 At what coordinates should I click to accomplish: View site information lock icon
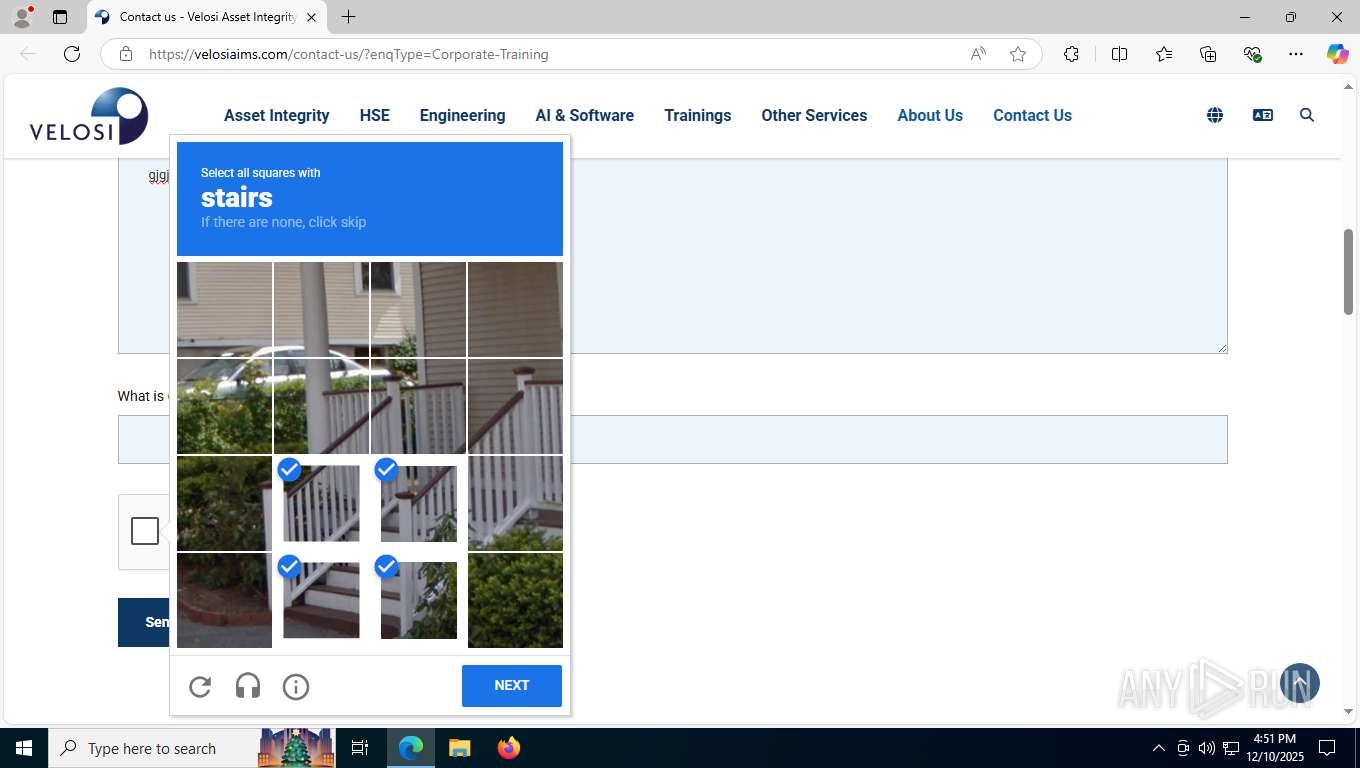pos(126,54)
